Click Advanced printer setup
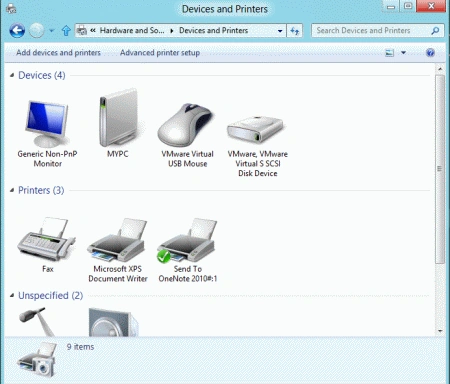 (x=160, y=53)
